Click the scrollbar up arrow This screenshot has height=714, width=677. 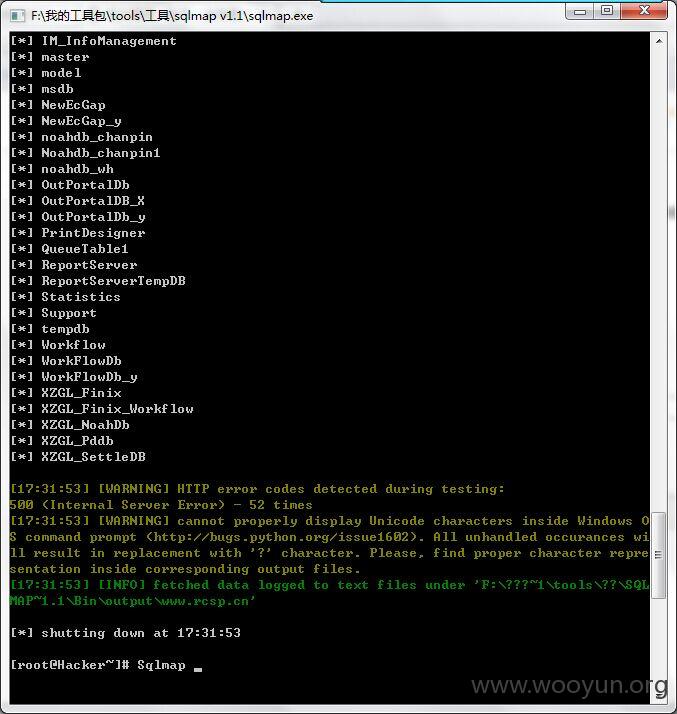coord(659,41)
